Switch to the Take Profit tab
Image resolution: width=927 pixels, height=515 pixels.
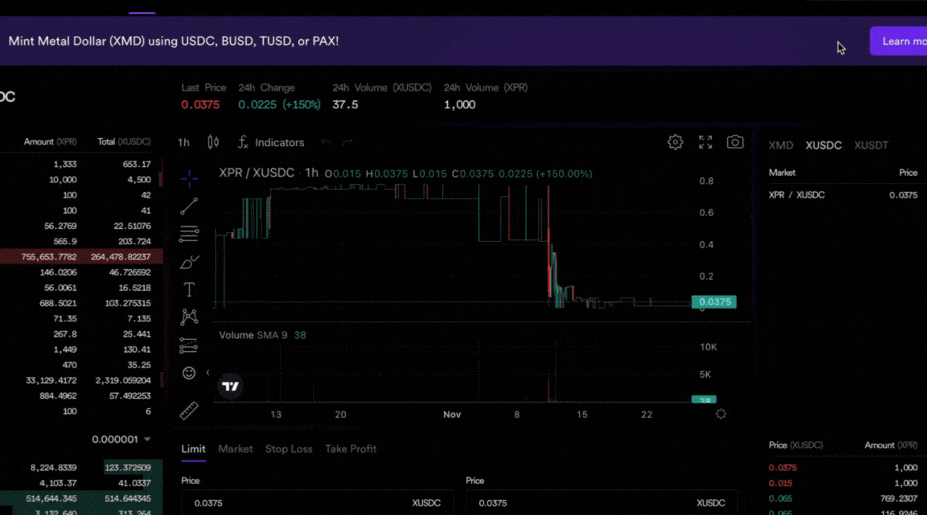pyautogui.click(x=351, y=449)
